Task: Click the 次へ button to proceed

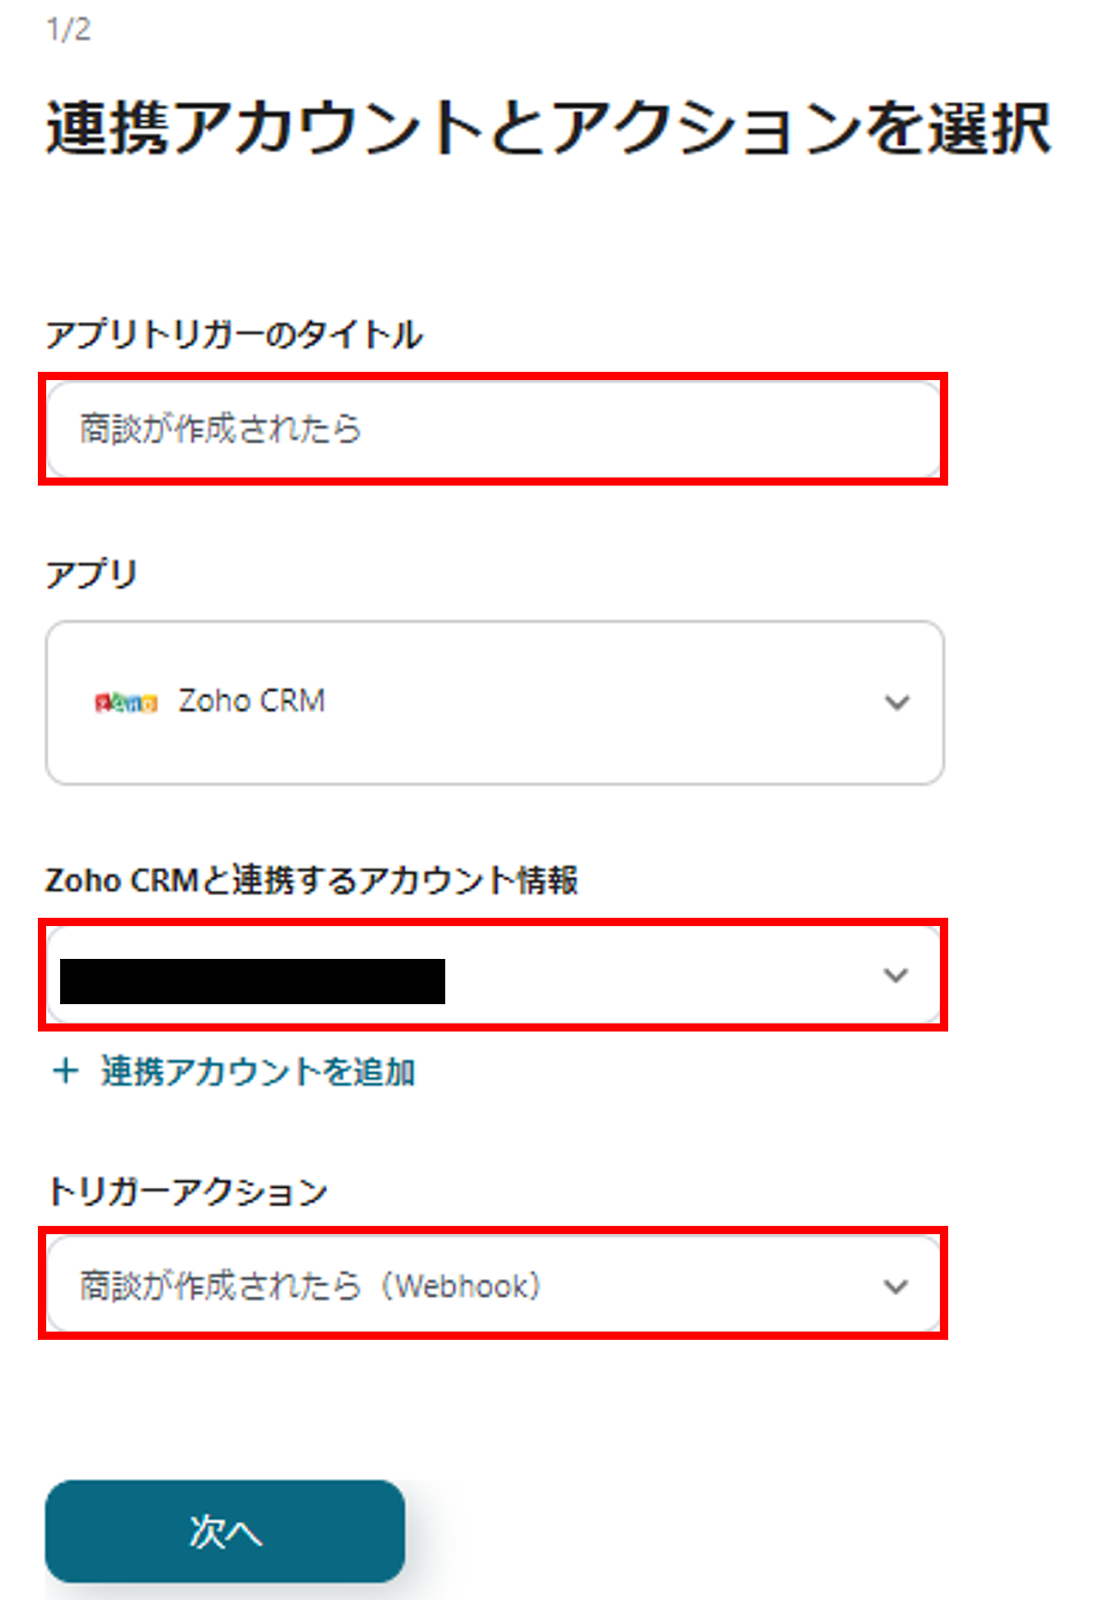Action: (225, 1531)
